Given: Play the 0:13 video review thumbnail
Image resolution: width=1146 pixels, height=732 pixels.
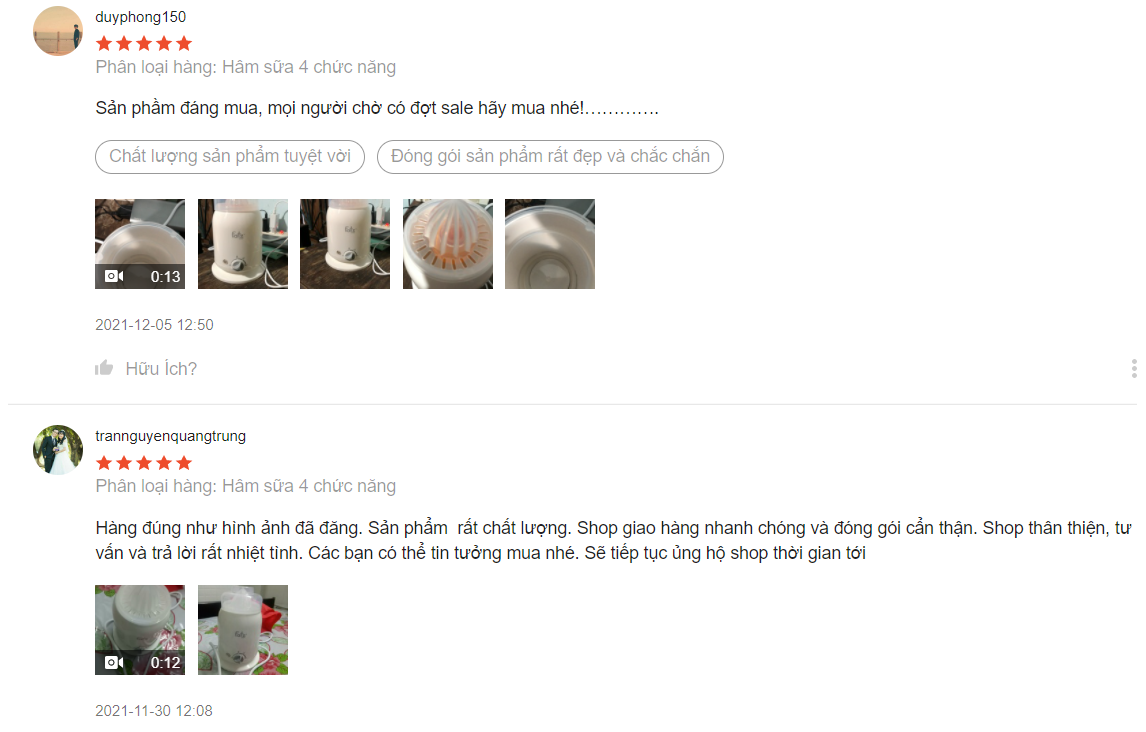Looking at the screenshot, I should tap(140, 244).
